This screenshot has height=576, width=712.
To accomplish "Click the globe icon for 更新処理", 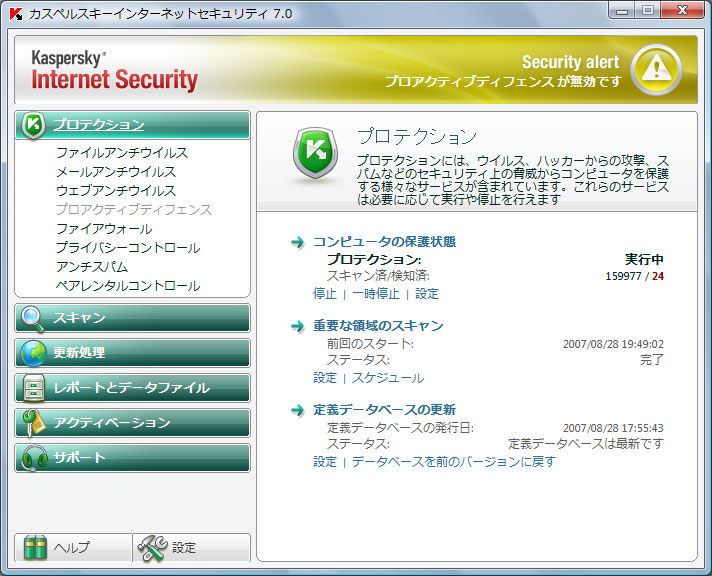I will pyautogui.click(x=34, y=353).
